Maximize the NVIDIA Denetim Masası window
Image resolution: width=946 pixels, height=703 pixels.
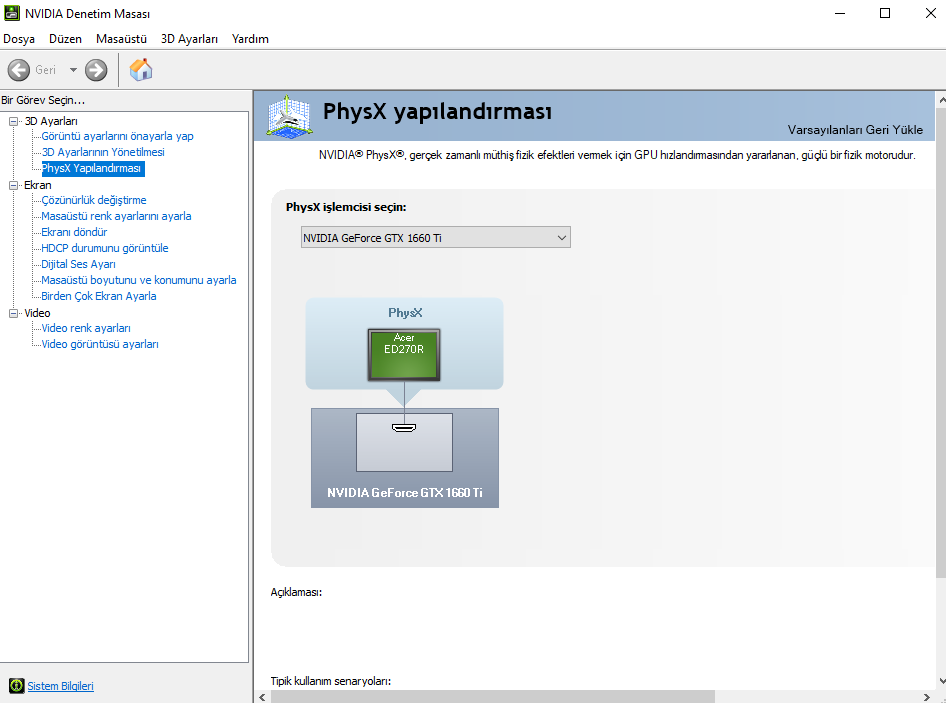pyautogui.click(x=884, y=13)
